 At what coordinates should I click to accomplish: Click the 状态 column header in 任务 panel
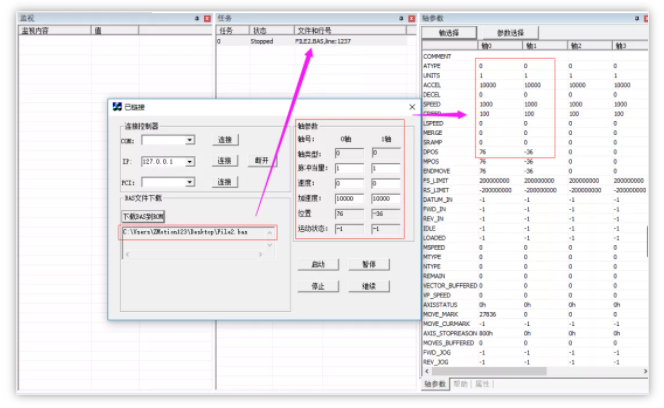tap(271, 31)
